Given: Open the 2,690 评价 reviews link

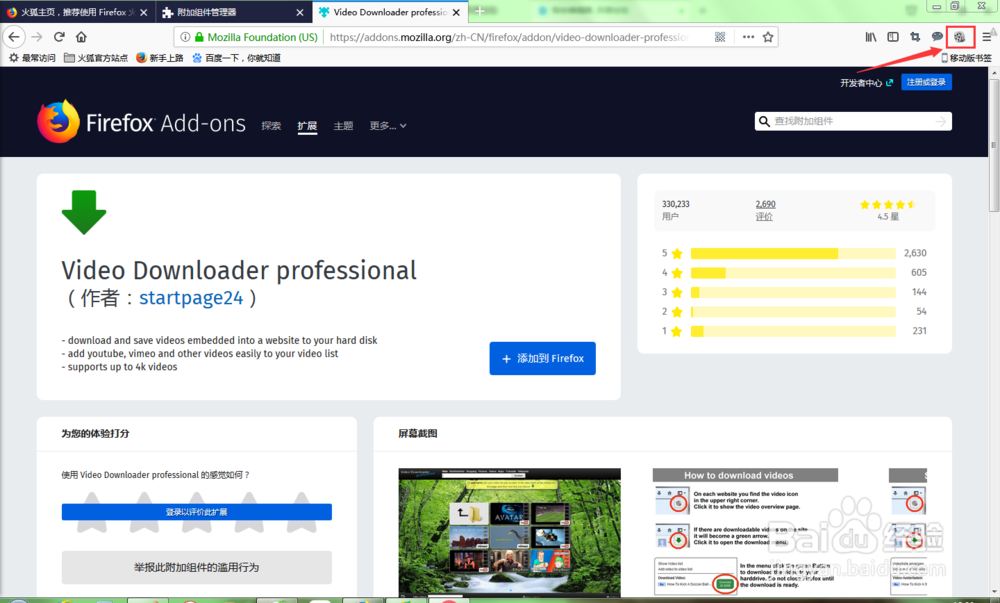Looking at the screenshot, I should tap(765, 210).
